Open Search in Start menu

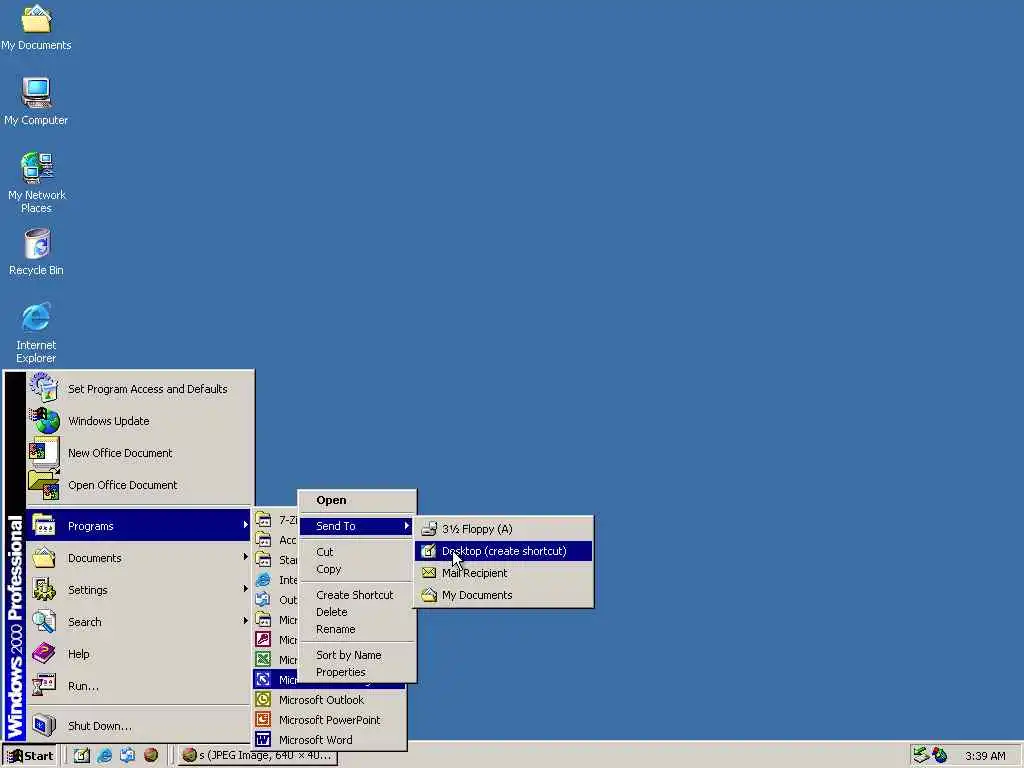138,622
